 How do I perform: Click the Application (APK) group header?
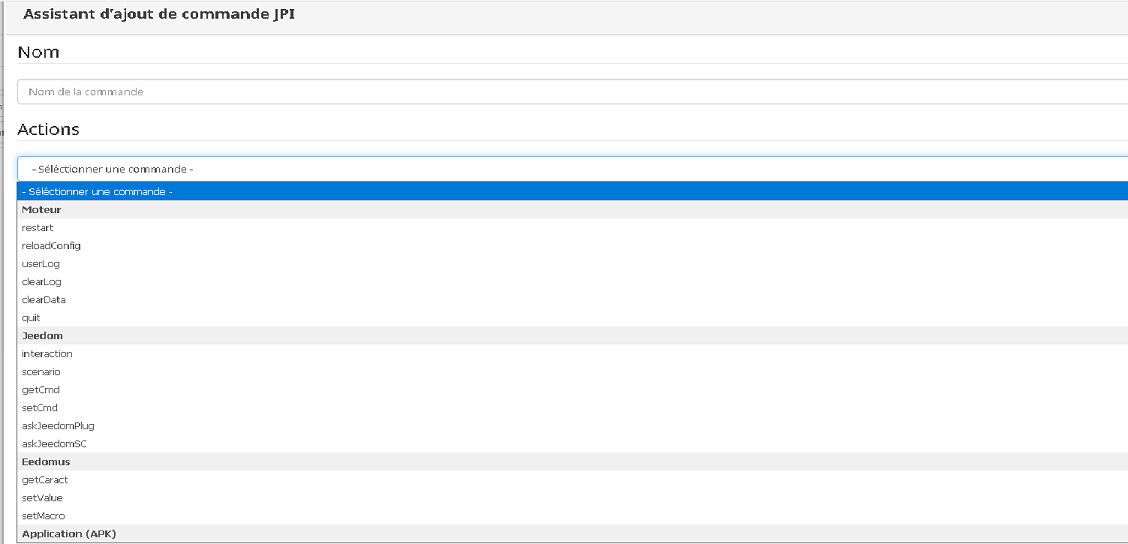click(x=69, y=534)
